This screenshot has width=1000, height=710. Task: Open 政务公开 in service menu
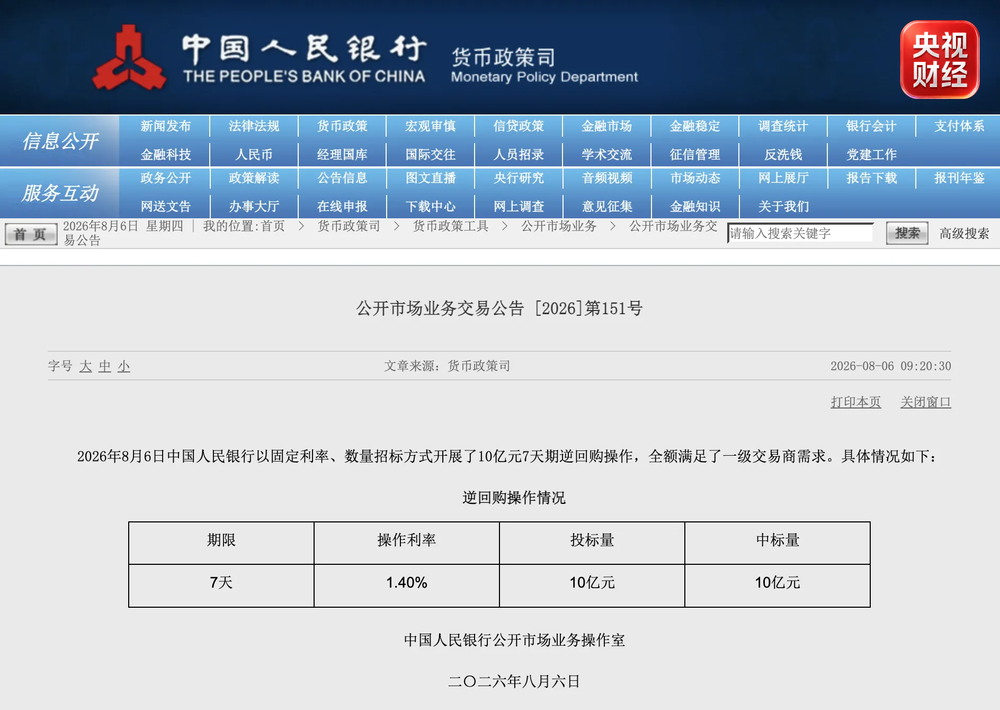coord(166,178)
